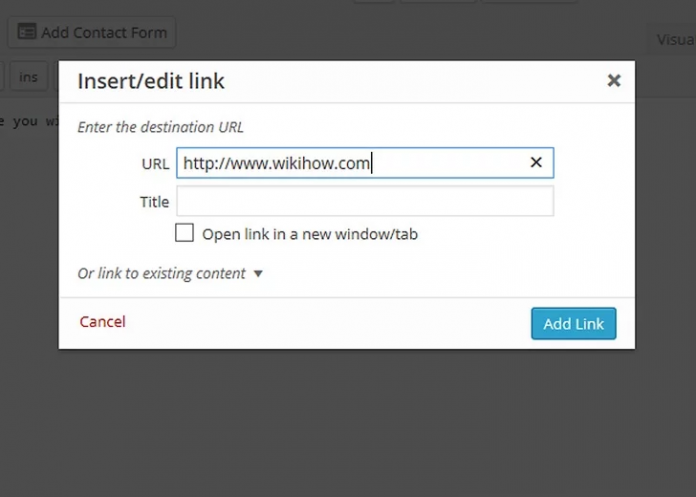Expand the link to existing content arrow

[x=258, y=273]
